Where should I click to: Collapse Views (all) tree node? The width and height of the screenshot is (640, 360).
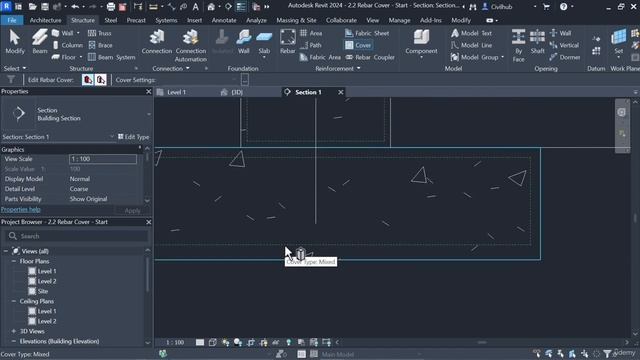[x=6, y=251]
